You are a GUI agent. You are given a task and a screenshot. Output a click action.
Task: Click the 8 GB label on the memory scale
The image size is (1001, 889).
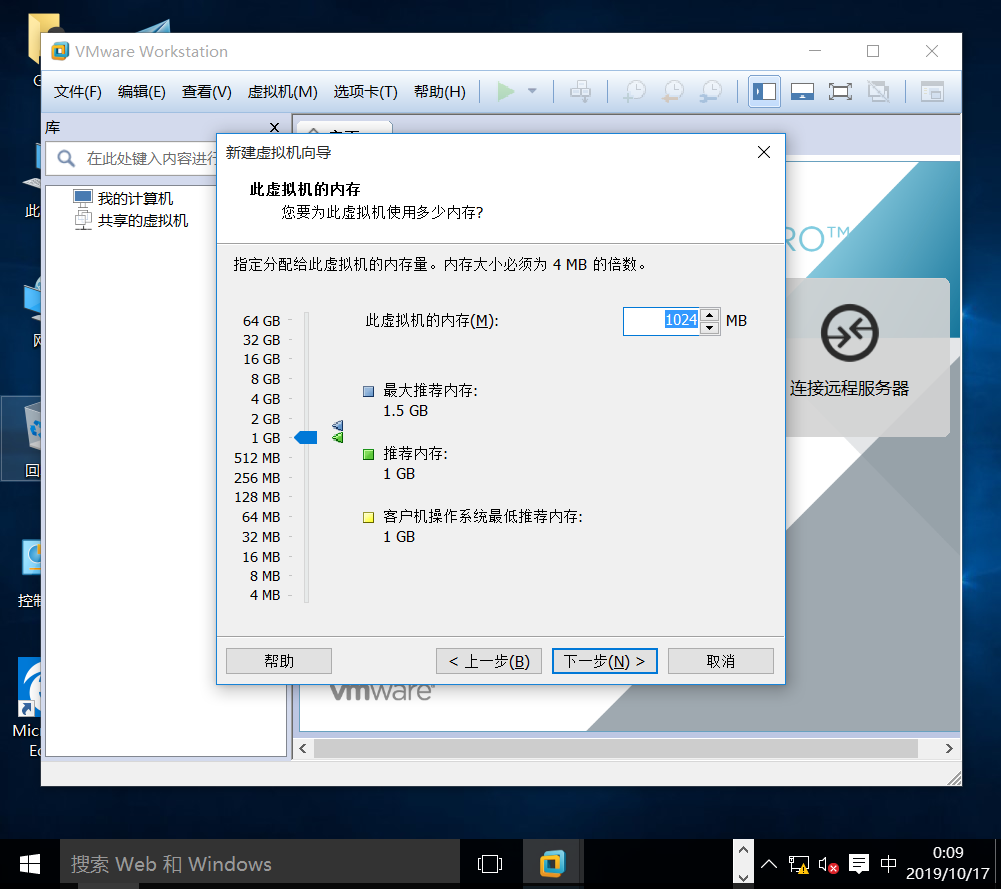266,379
